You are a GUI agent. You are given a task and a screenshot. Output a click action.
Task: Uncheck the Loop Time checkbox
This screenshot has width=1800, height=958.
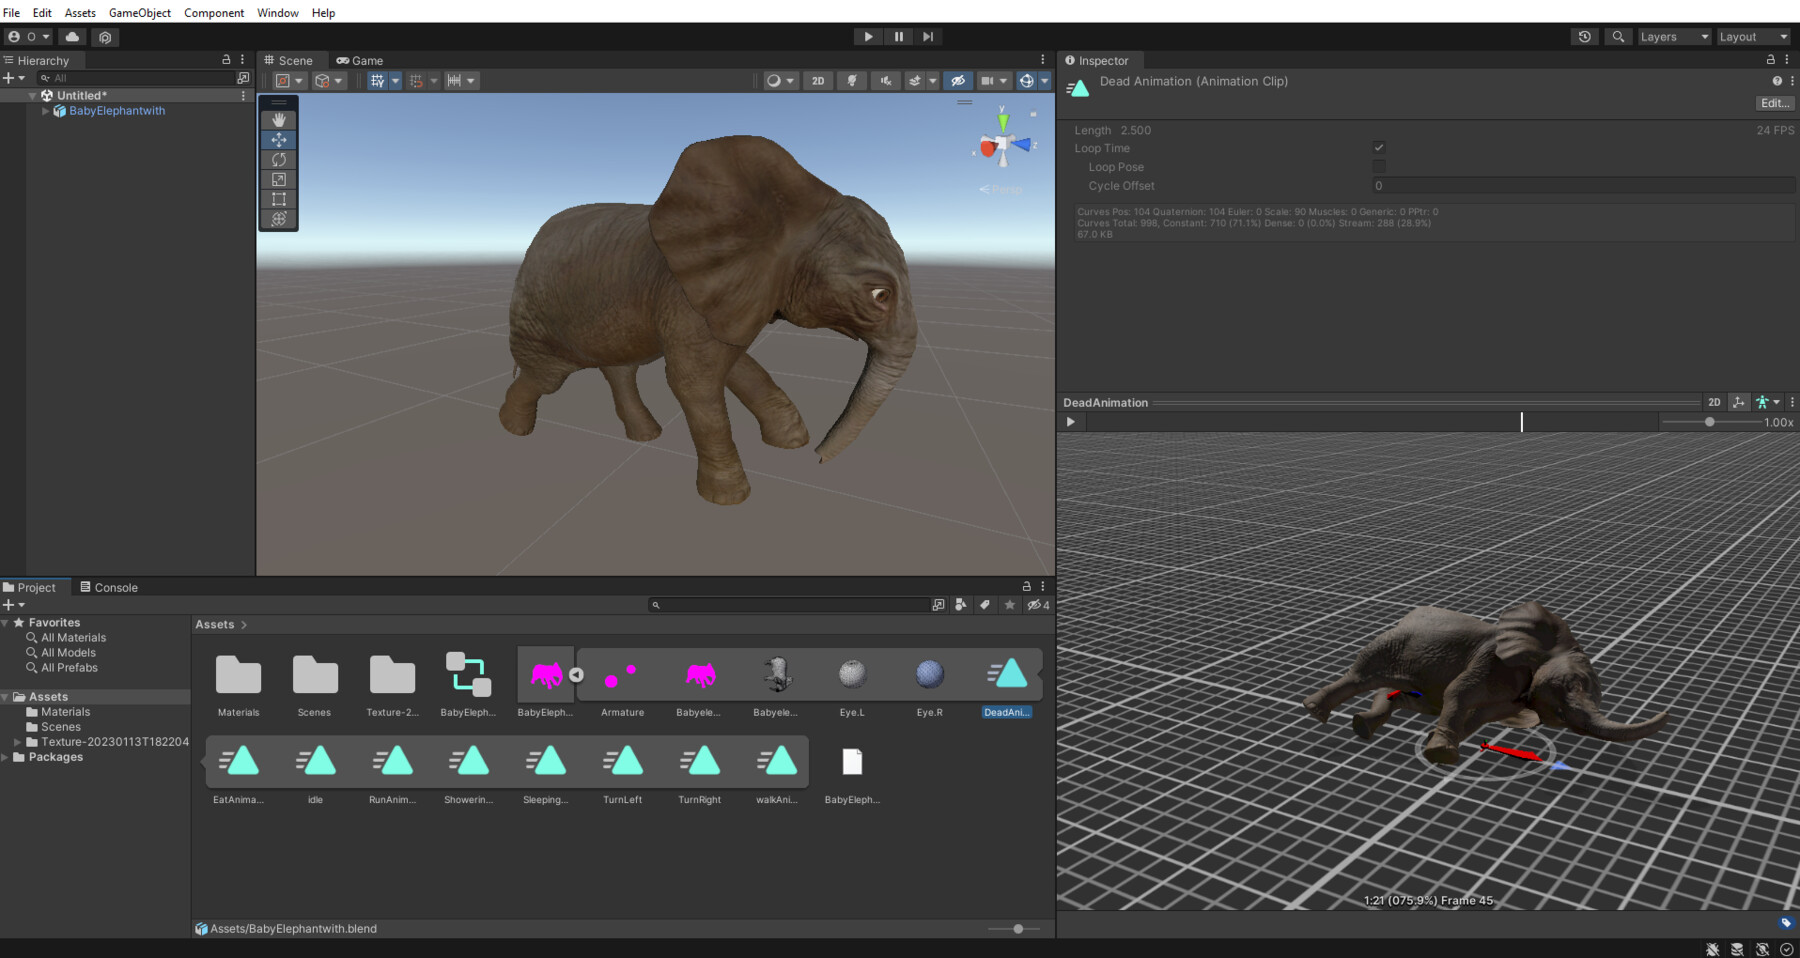[x=1379, y=147]
